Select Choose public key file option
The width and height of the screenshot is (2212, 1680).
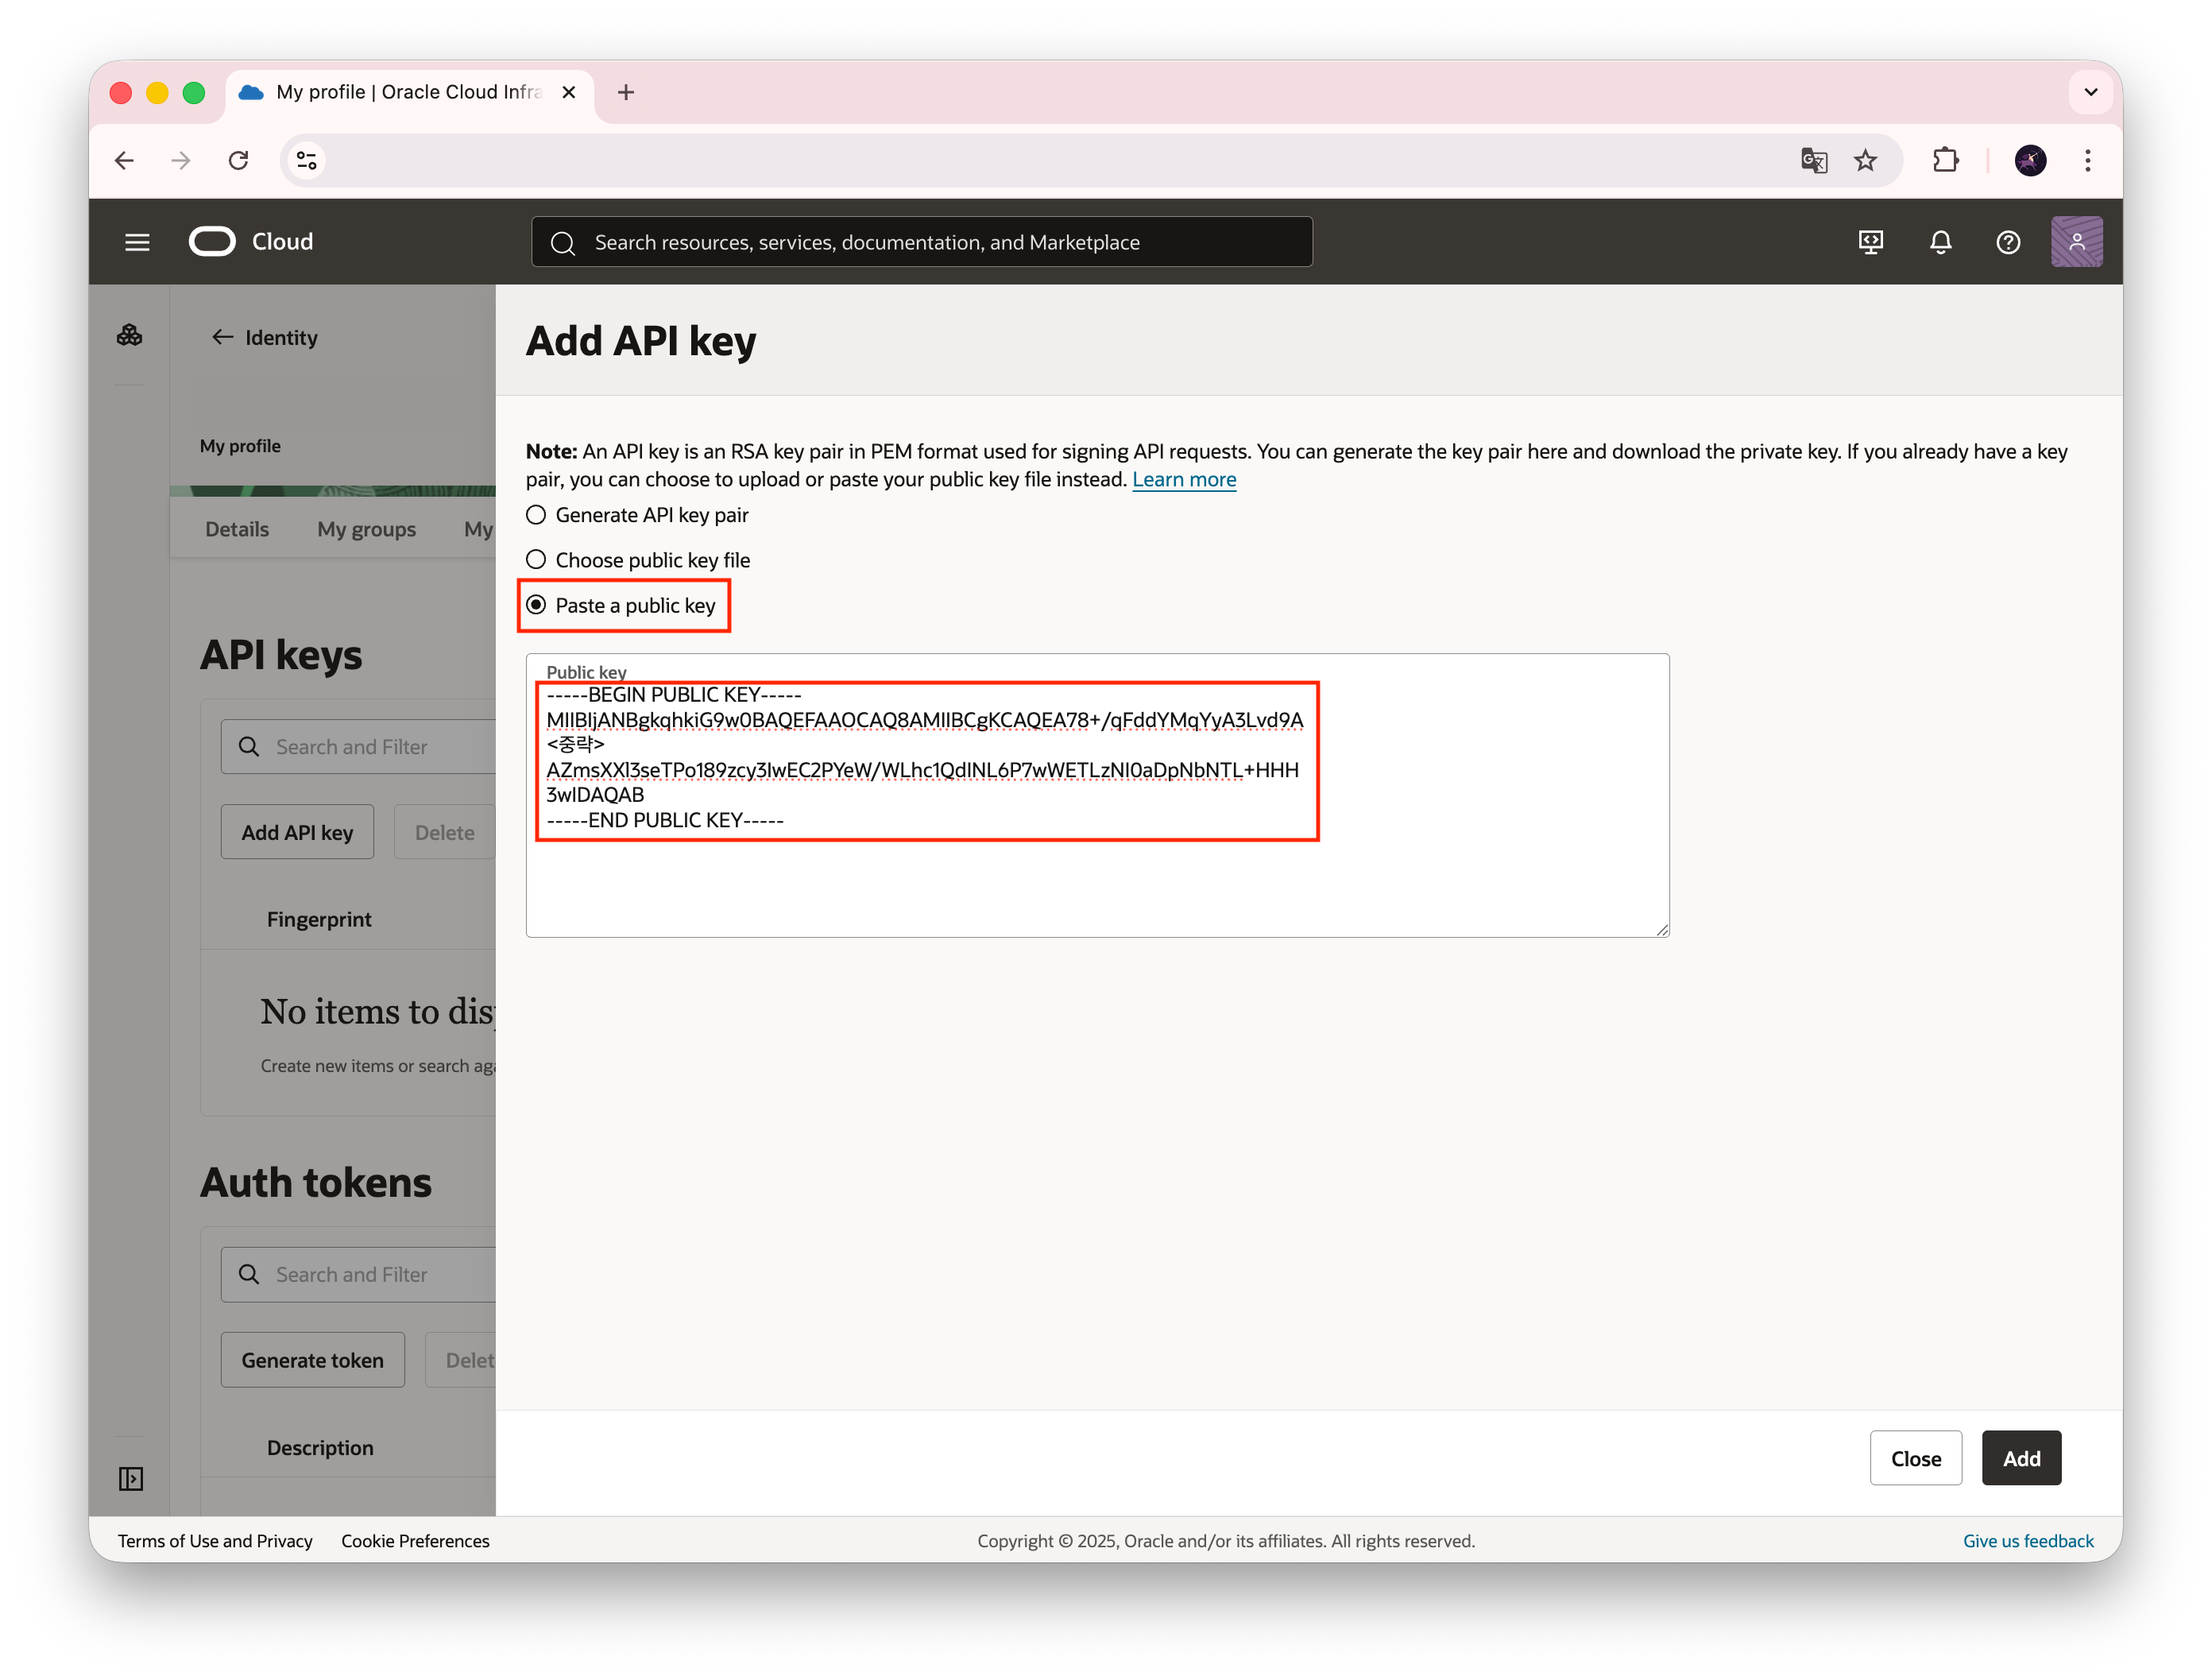(x=537, y=560)
